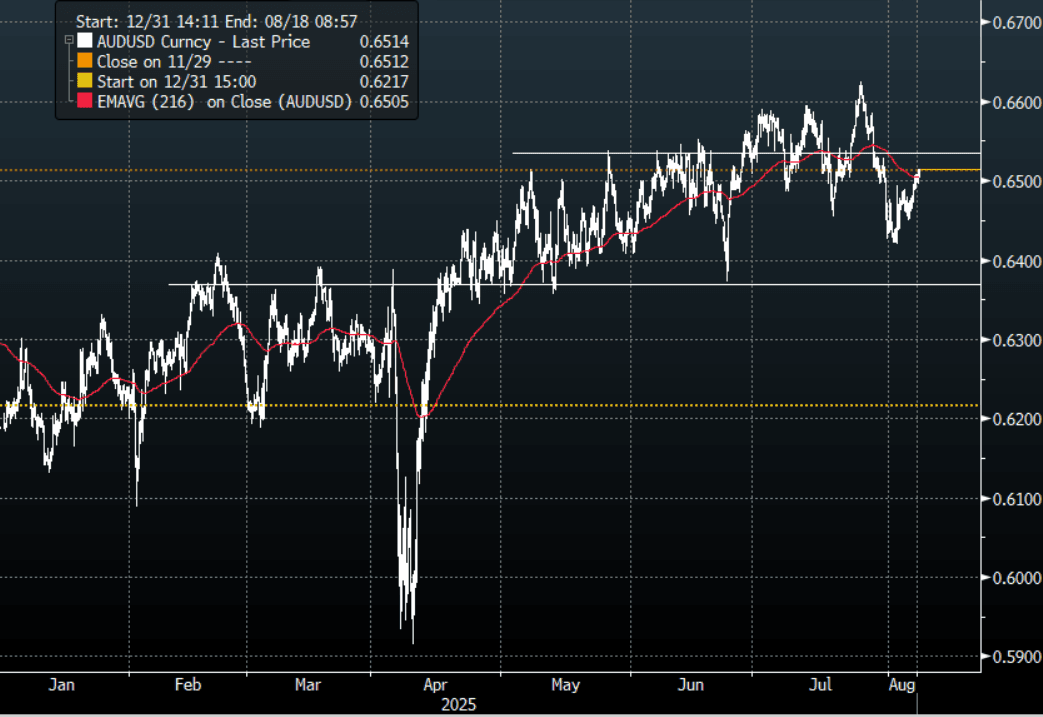Select the AUDUSD Curncy - Last Price label
Viewport: 1043px width, 717px height.
[203, 42]
